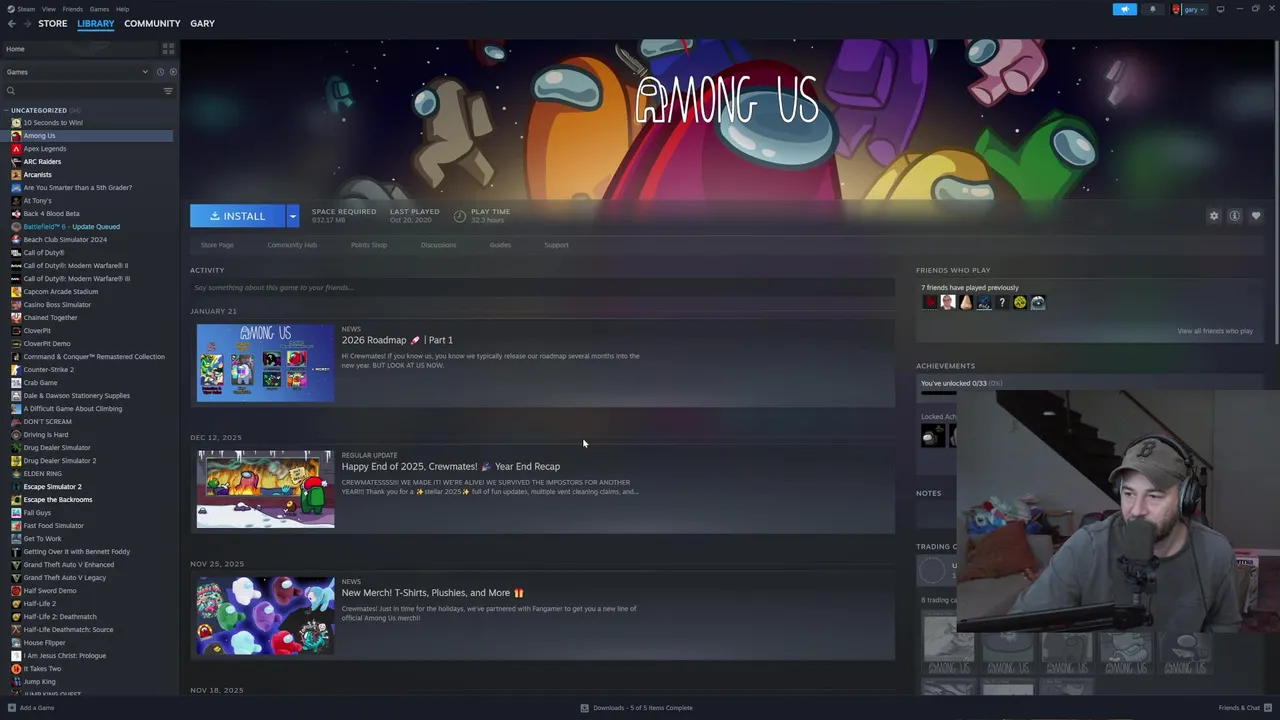Open the yellow round friend avatar

click(x=1020, y=302)
